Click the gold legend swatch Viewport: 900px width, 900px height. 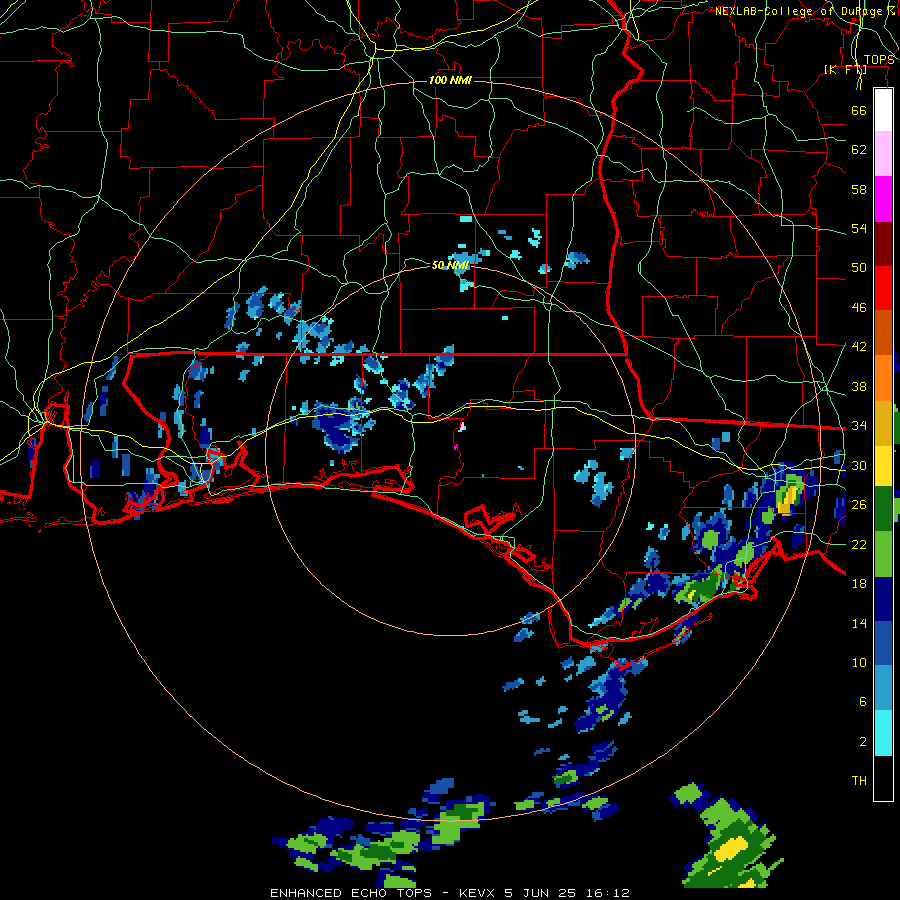883,423
